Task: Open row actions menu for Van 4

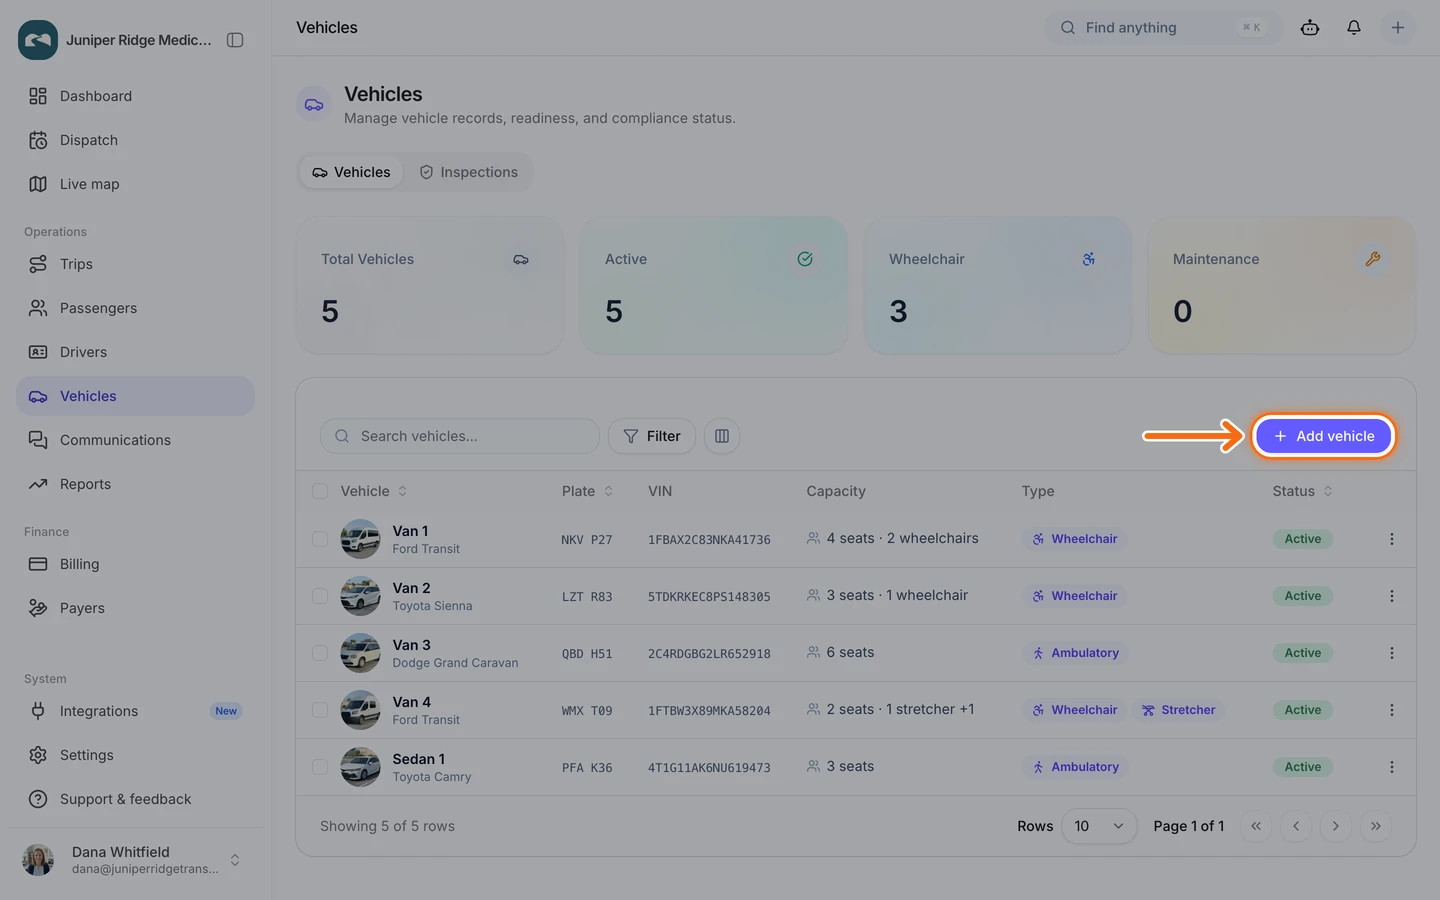Action: coord(1391,710)
